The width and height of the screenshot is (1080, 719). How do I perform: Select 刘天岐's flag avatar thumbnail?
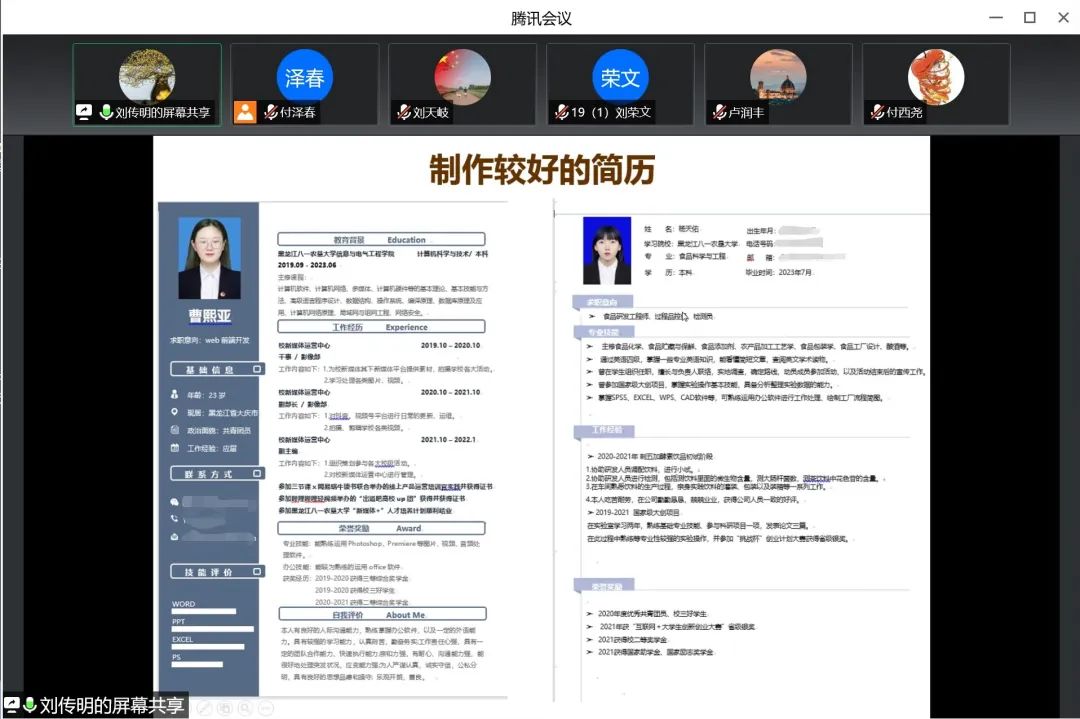[x=462, y=75]
